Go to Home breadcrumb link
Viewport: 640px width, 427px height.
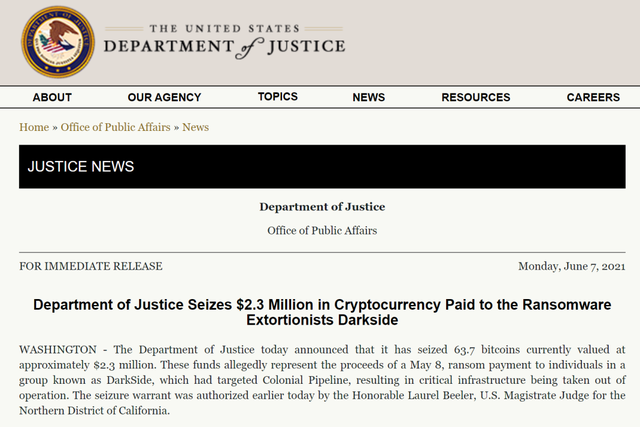[34, 127]
